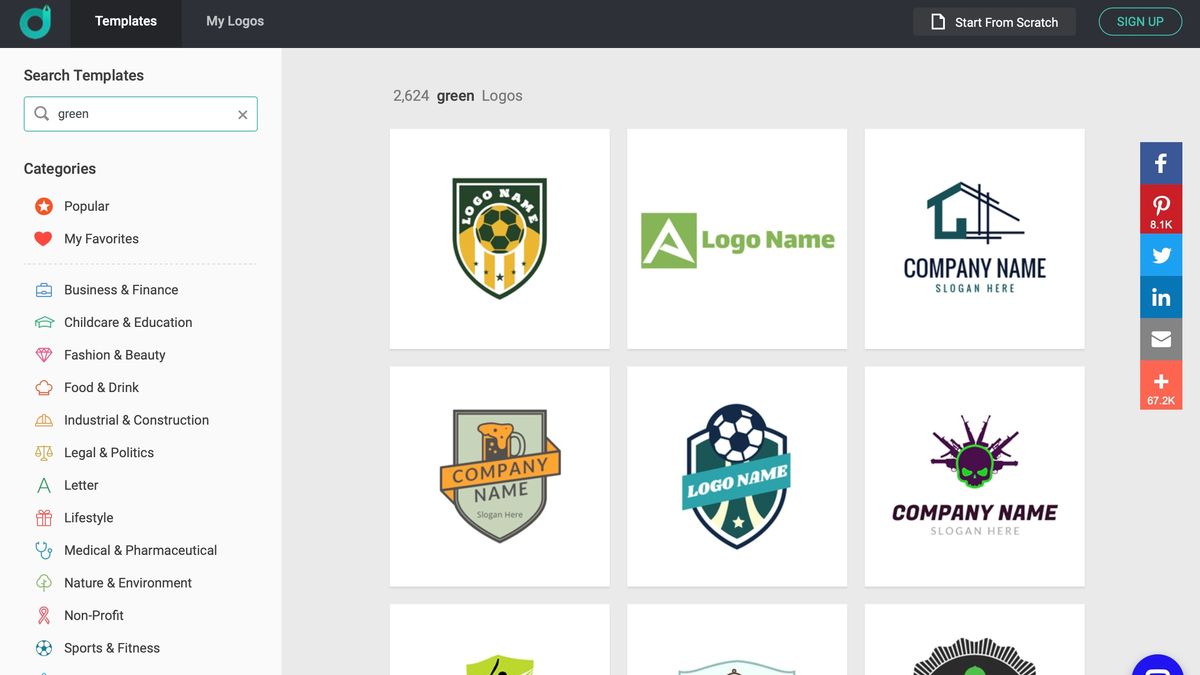The height and width of the screenshot is (675, 1200).
Task: Click the Business & Finance briefcase icon
Action: [44, 290]
